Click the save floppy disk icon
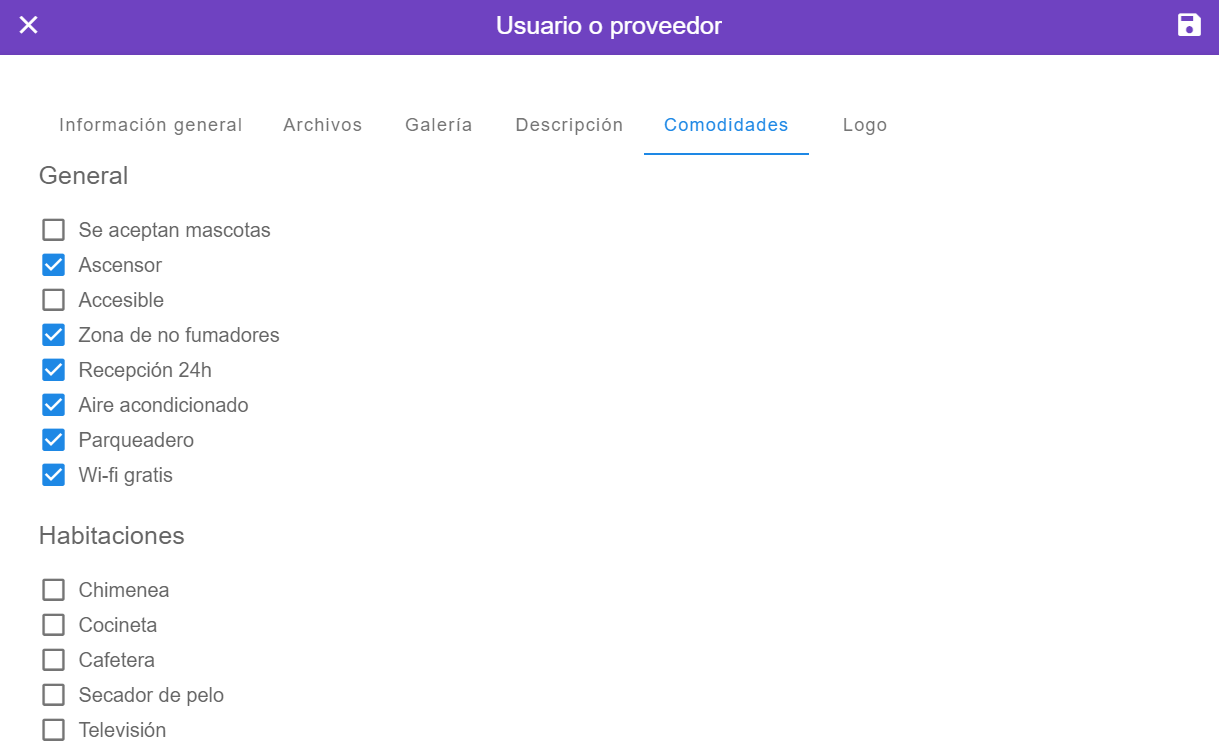This screenshot has height=746, width=1219. [1188, 26]
